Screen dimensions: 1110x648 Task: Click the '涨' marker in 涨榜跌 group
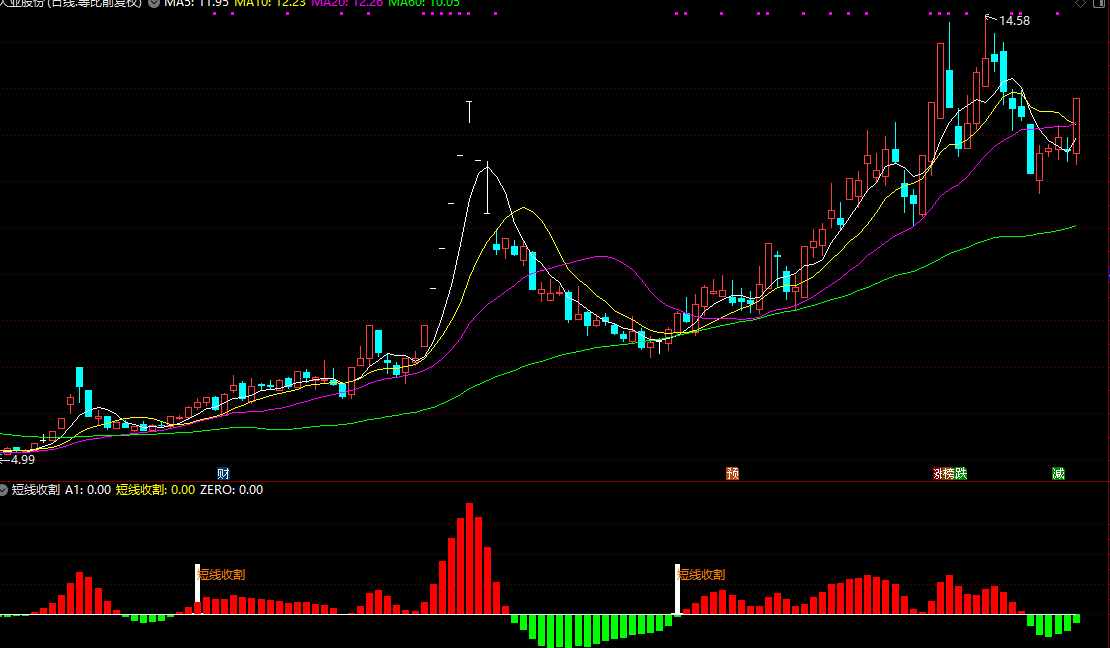939,473
